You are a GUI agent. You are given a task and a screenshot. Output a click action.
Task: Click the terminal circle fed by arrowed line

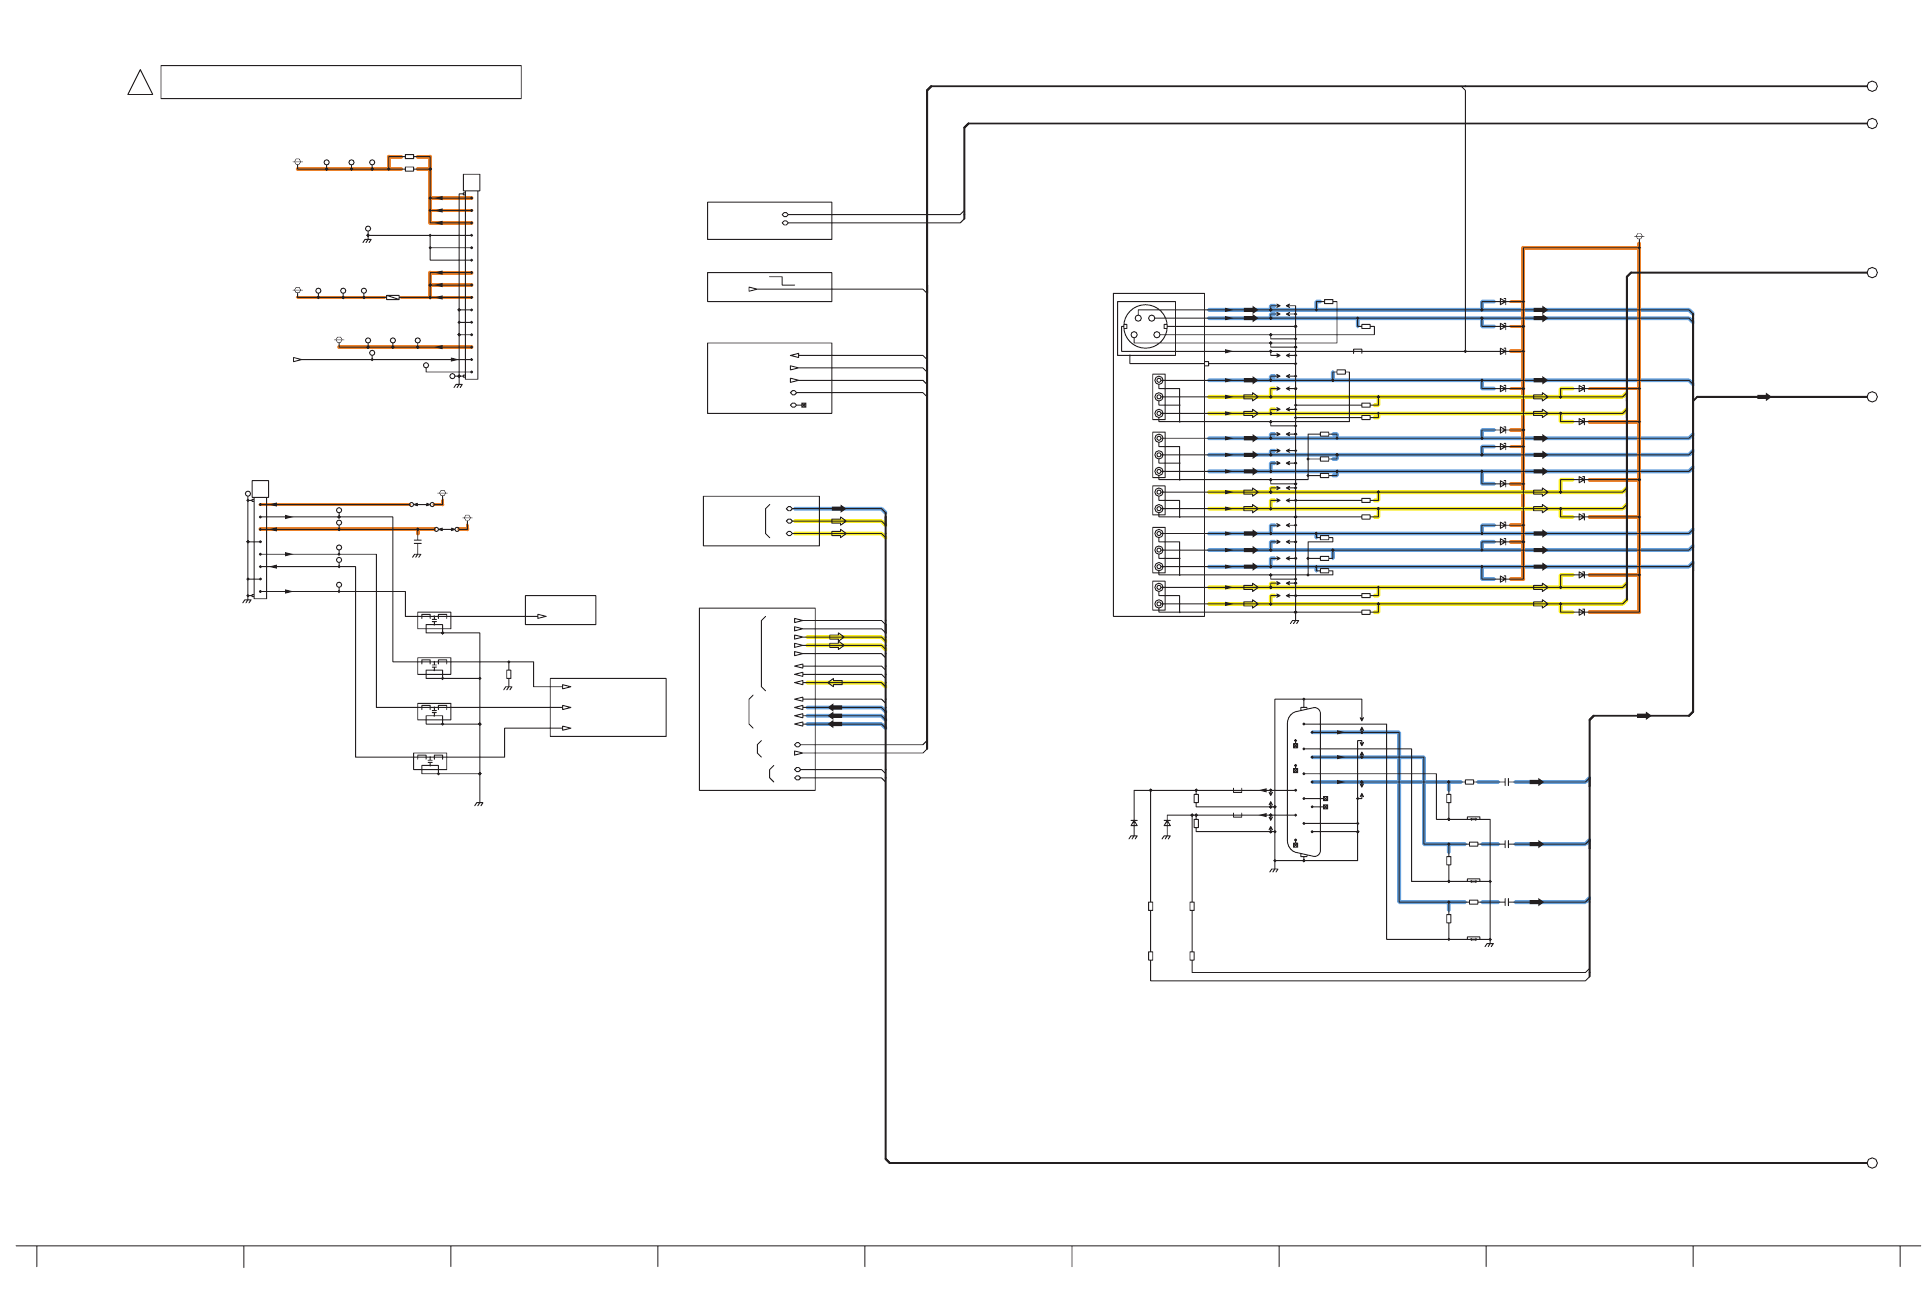[x=1872, y=397]
